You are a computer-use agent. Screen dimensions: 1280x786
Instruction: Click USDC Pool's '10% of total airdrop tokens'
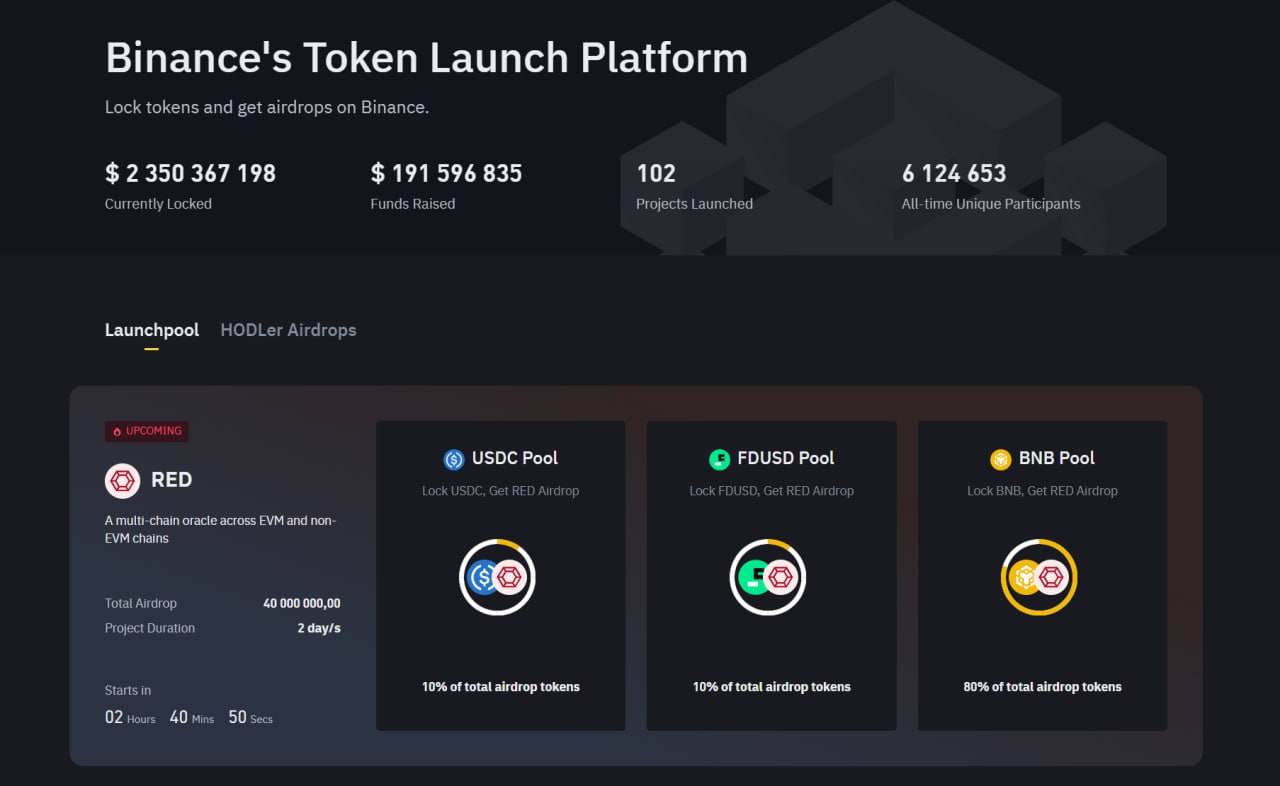click(x=501, y=687)
